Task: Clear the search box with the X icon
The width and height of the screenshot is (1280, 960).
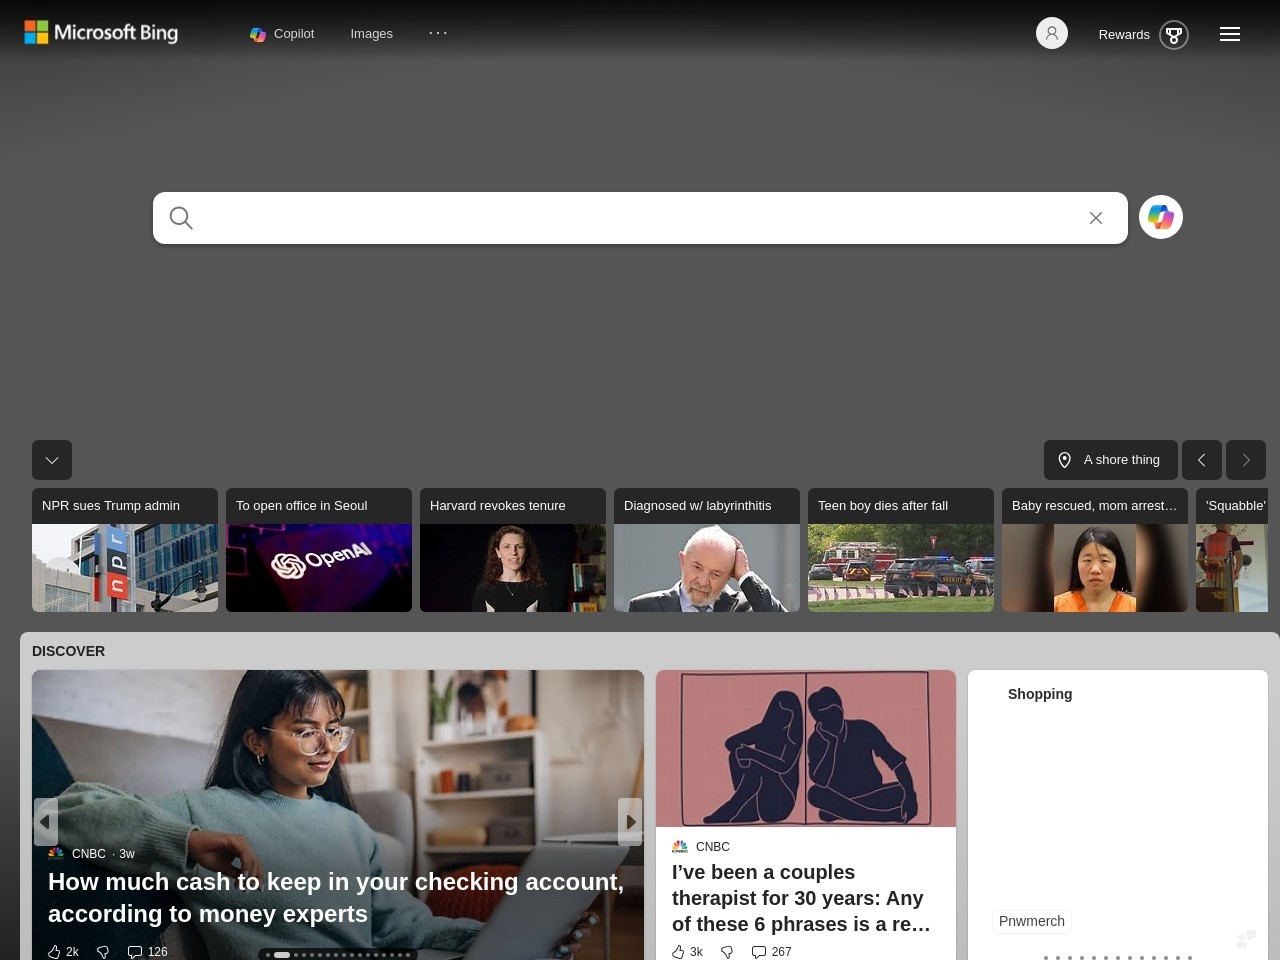Action: click(1095, 217)
